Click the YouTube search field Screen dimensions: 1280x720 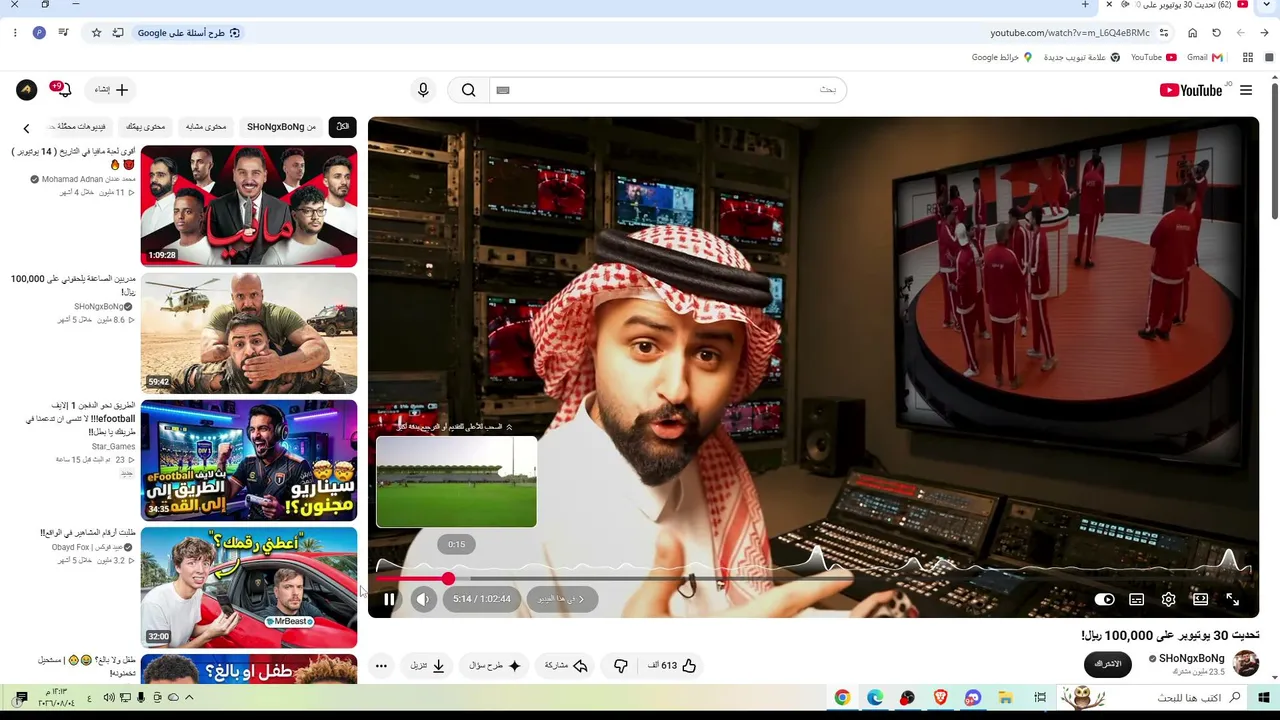(668, 90)
